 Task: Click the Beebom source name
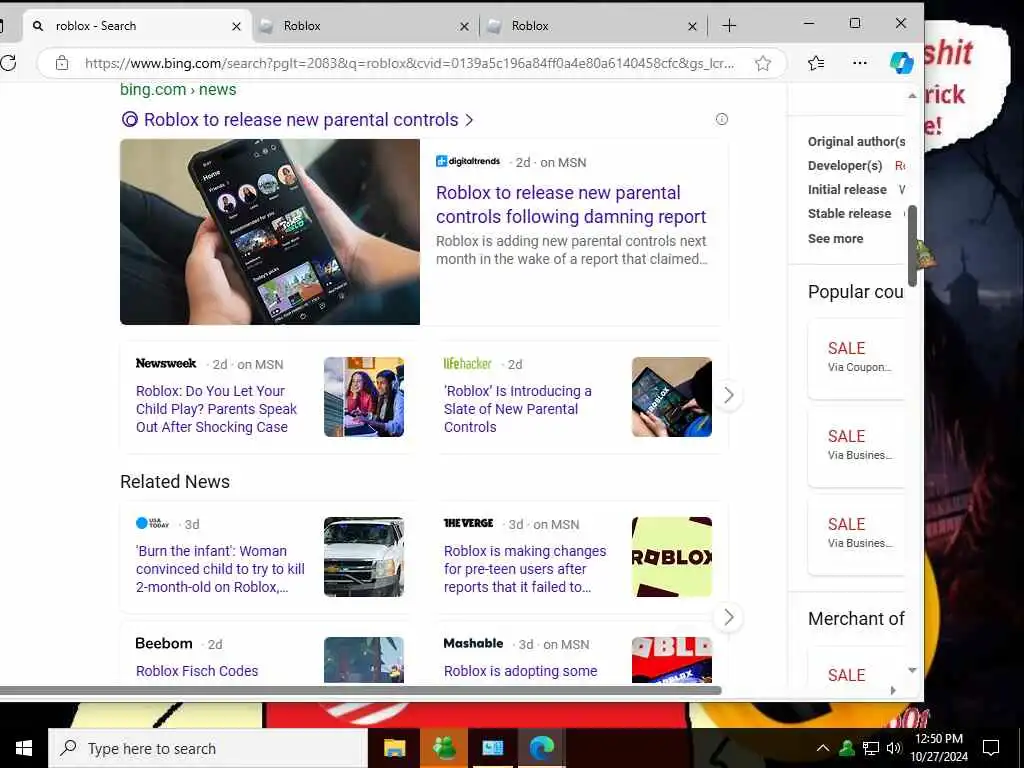164,643
